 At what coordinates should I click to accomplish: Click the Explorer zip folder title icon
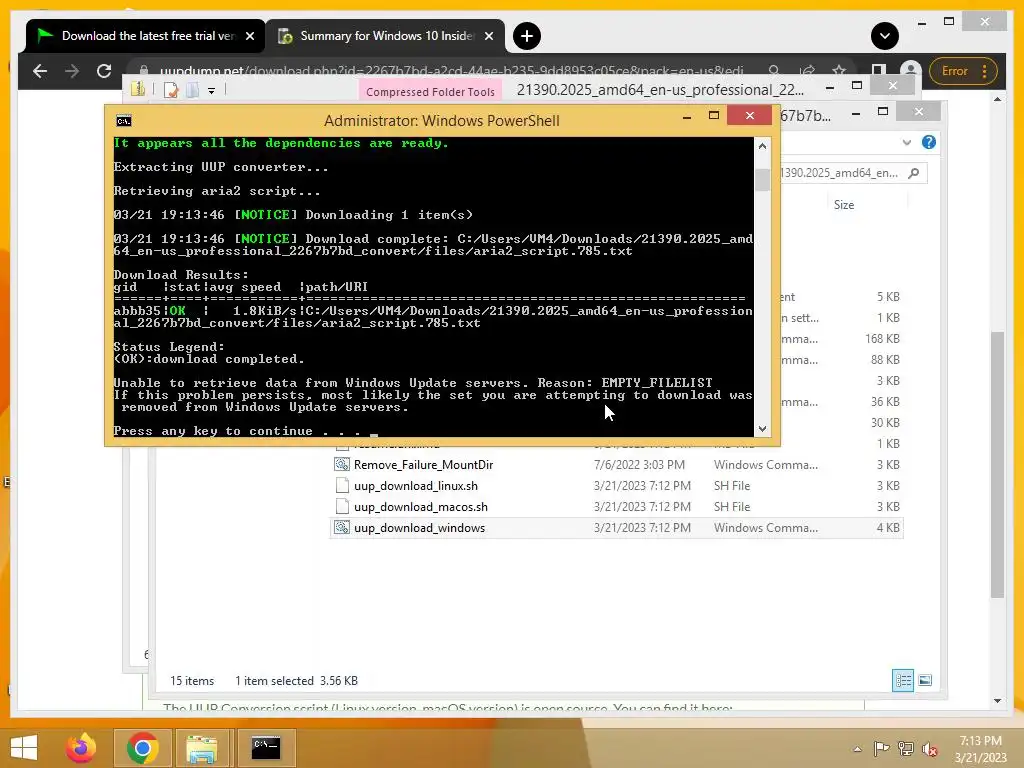[138, 89]
